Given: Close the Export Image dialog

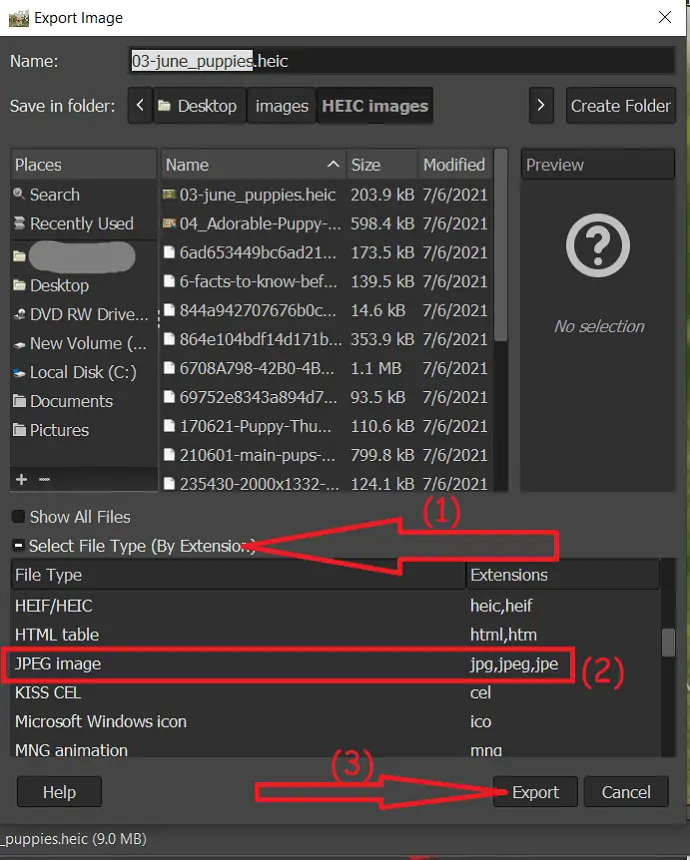Looking at the screenshot, I should pos(665,18).
